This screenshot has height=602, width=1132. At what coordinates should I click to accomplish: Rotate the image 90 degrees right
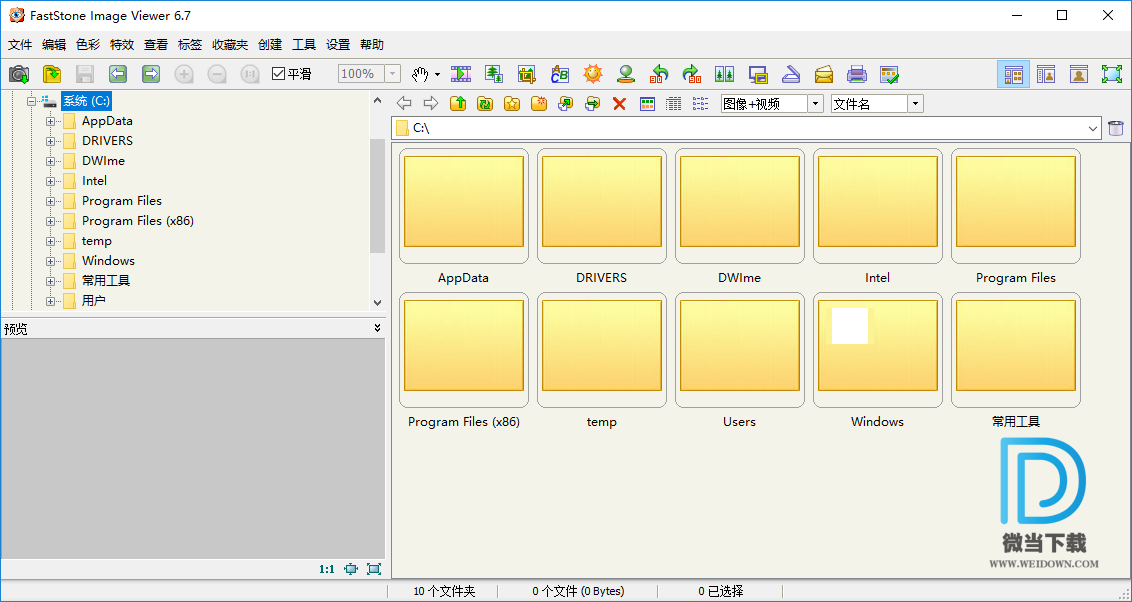[692, 74]
